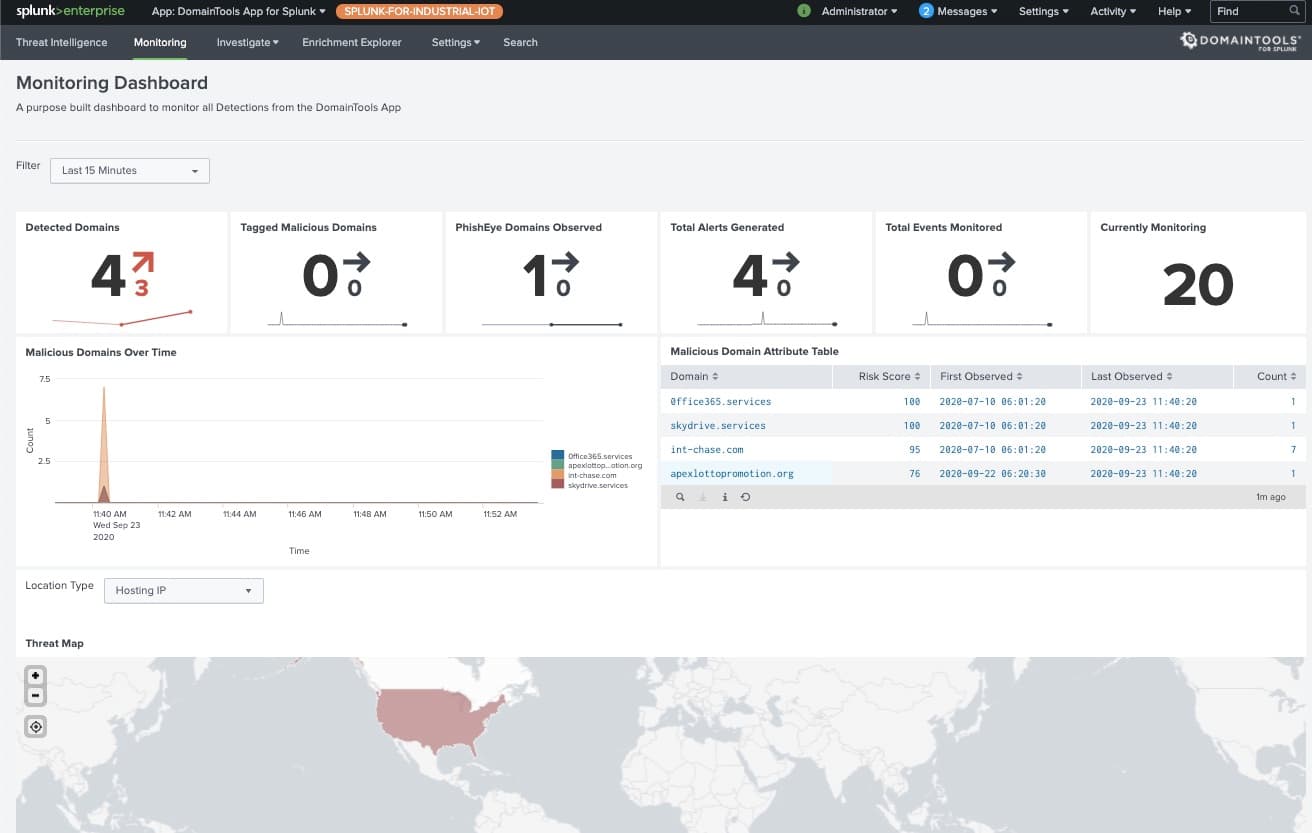Click the trend arrow in PhishEye Domains Observed
The image size is (1312, 833).
pos(565,262)
